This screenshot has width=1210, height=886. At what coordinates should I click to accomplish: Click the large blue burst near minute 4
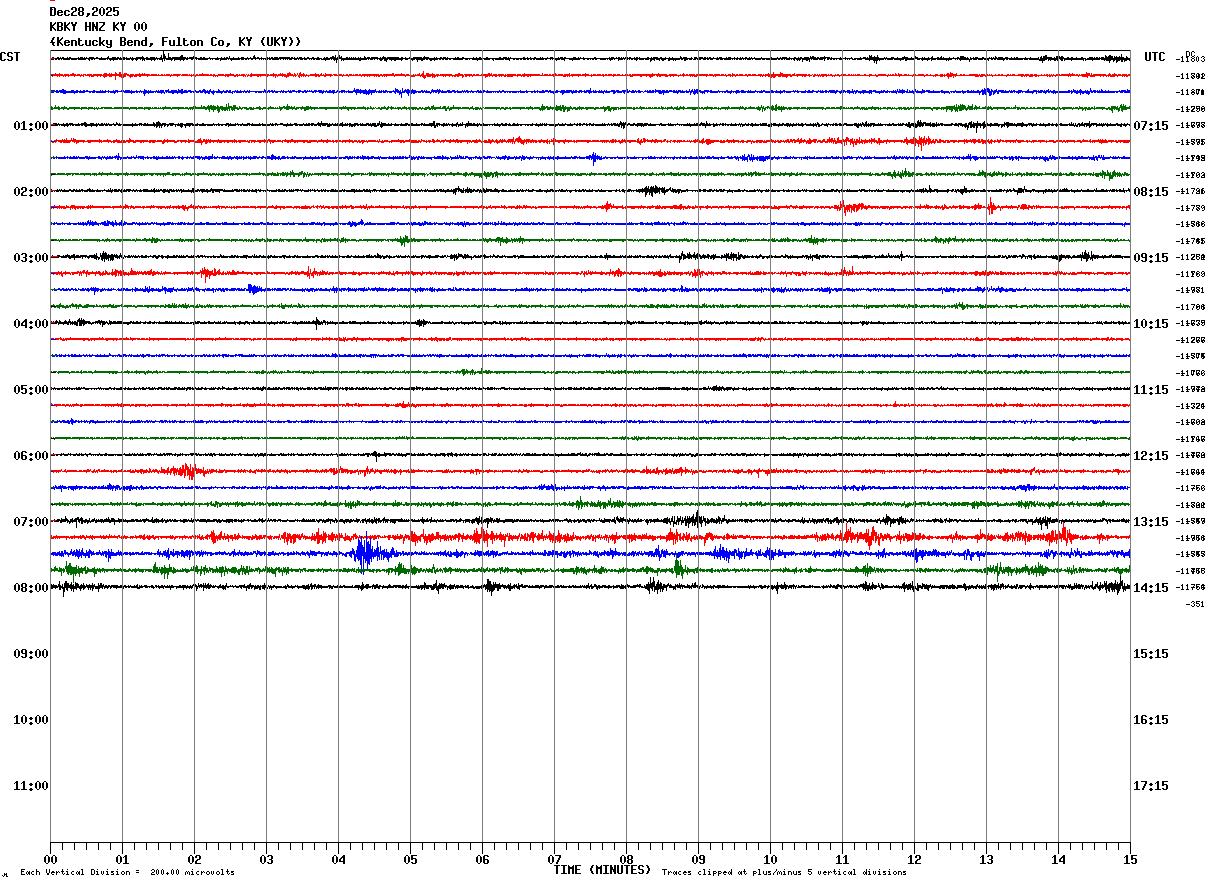point(366,552)
